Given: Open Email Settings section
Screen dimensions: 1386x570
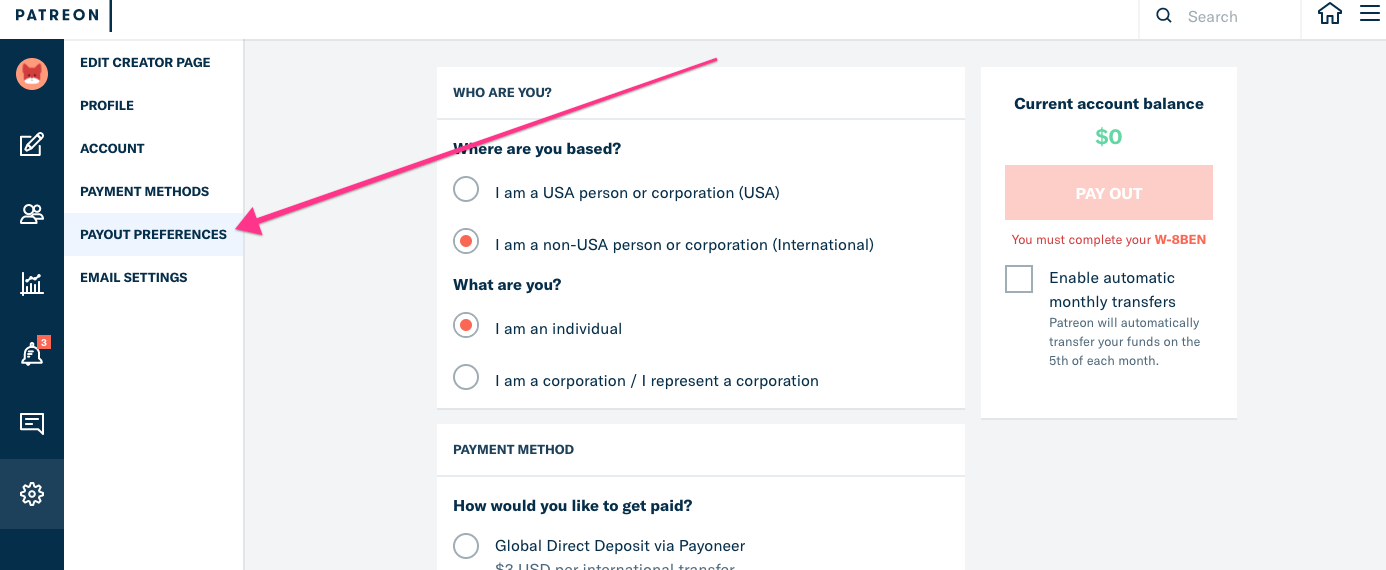Looking at the screenshot, I should 133,278.
